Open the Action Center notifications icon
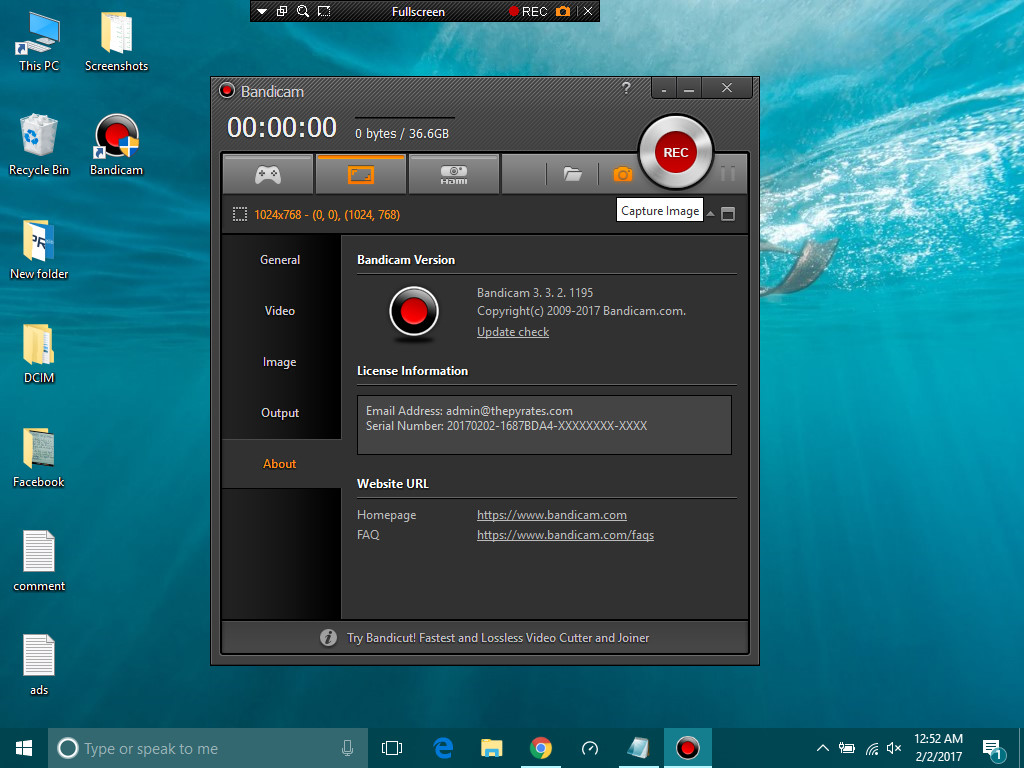The height and width of the screenshot is (768, 1024). 993,750
